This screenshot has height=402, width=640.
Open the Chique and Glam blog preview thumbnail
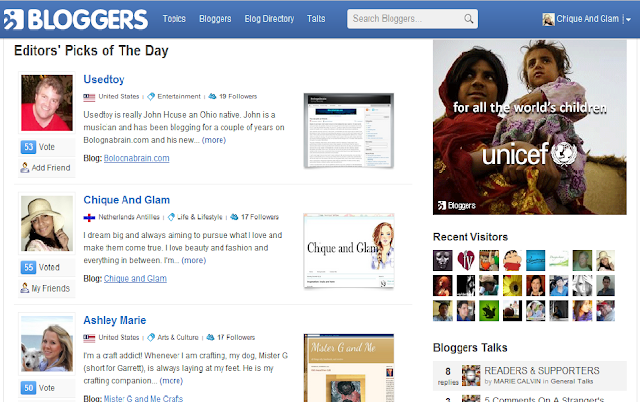point(349,251)
